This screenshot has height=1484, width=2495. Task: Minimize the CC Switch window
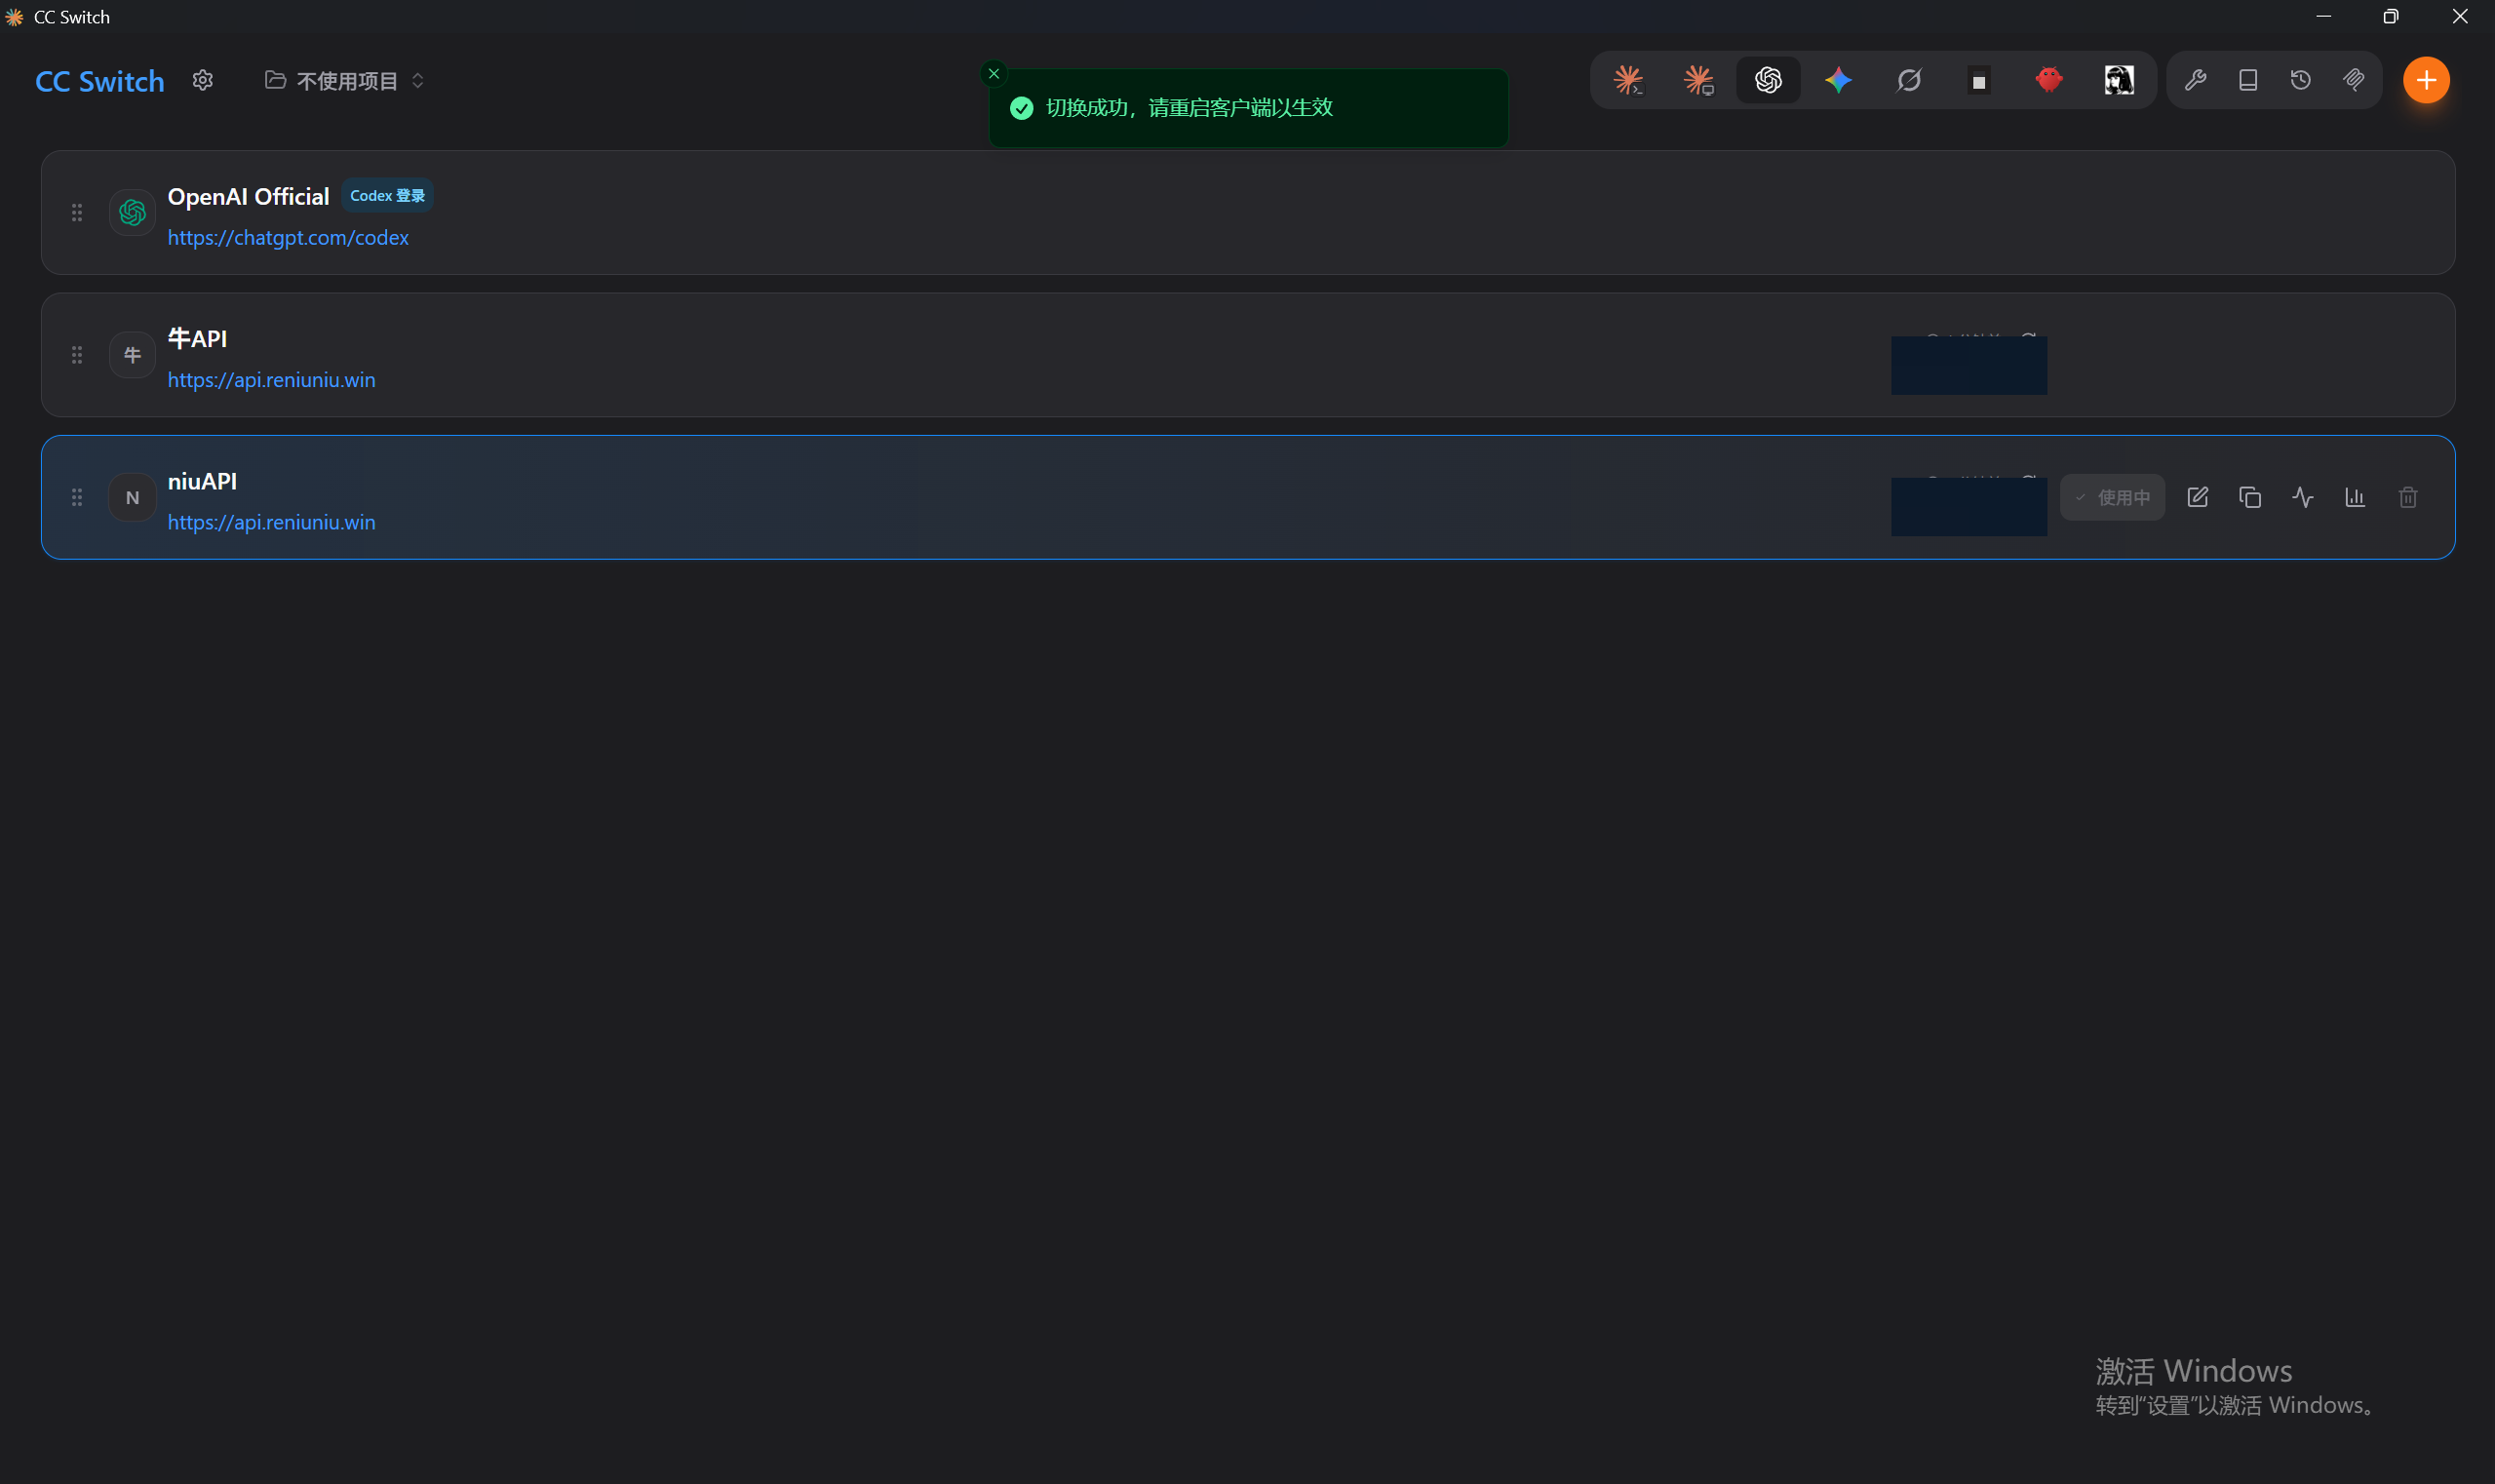point(2324,16)
